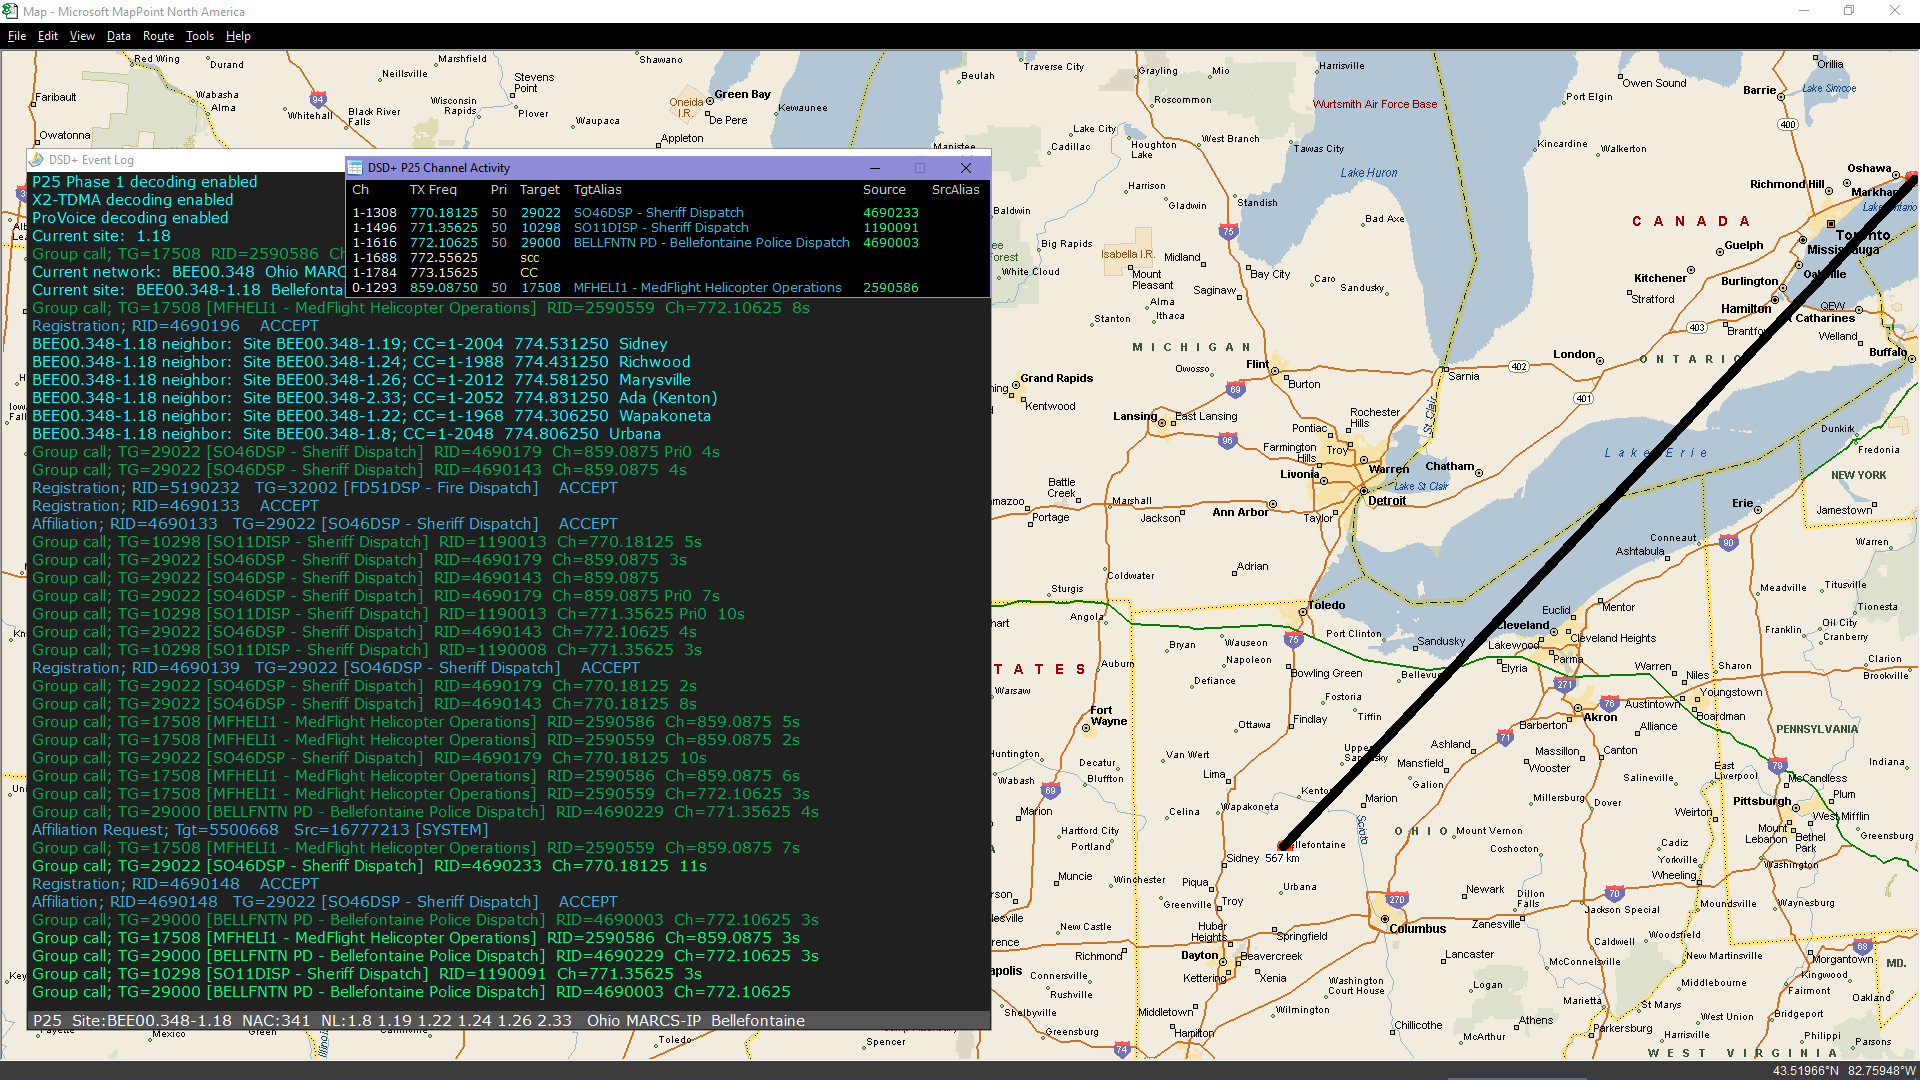Screen dimensions: 1920x1080
Task: Open the Help menu
Action: (x=238, y=36)
